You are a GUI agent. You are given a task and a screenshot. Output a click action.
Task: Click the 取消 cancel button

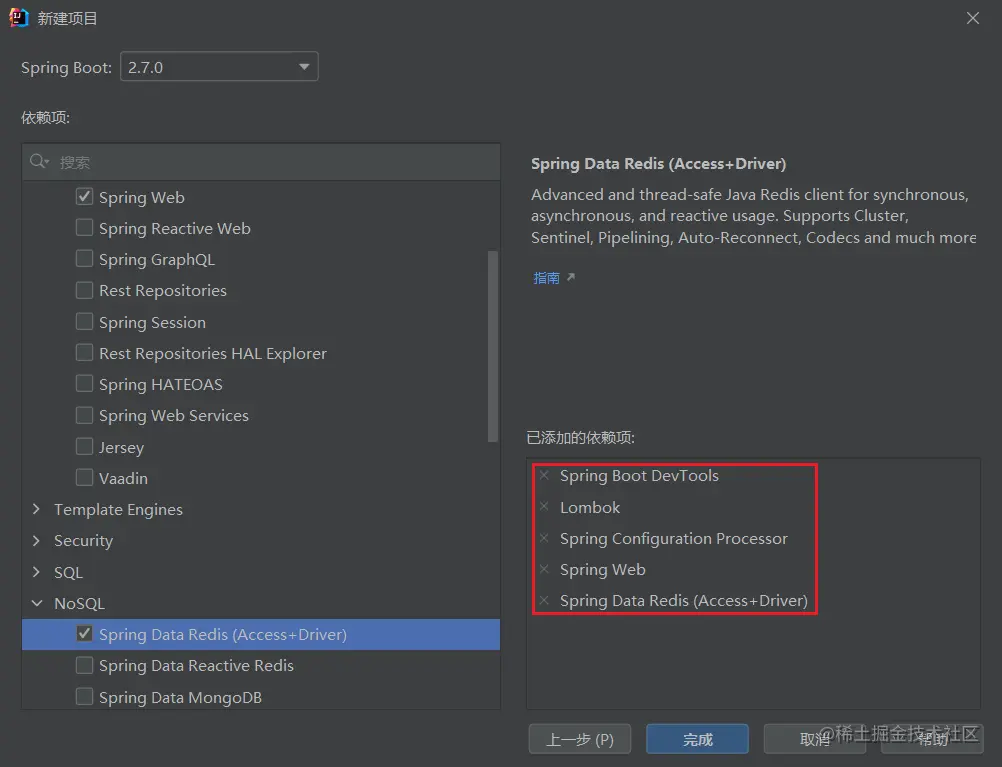pos(815,739)
